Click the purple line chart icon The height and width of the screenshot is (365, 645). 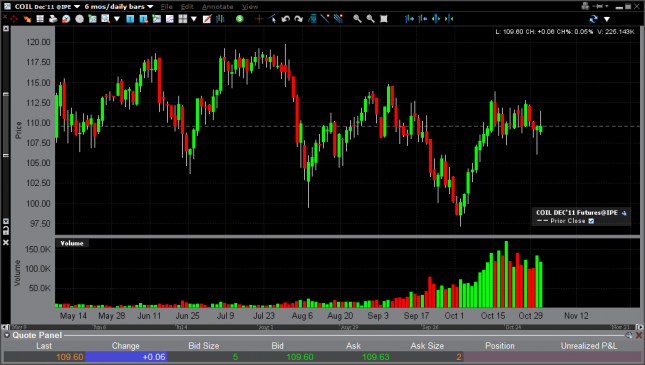coord(169,19)
